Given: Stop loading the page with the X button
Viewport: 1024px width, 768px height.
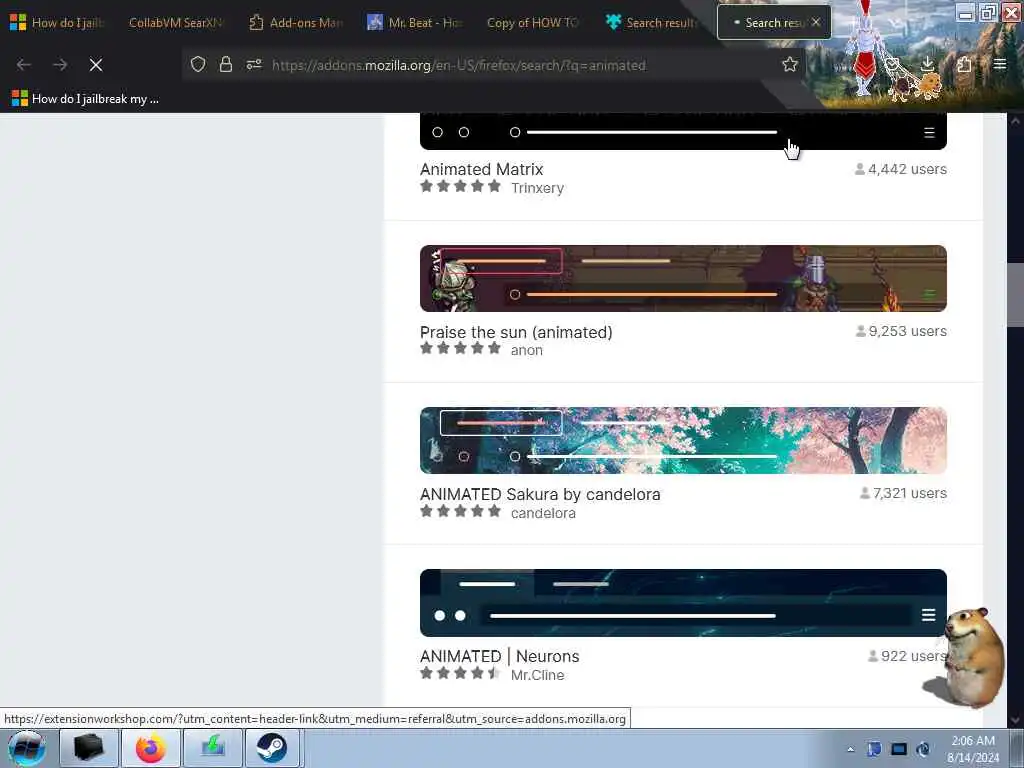Looking at the screenshot, I should 96,65.
